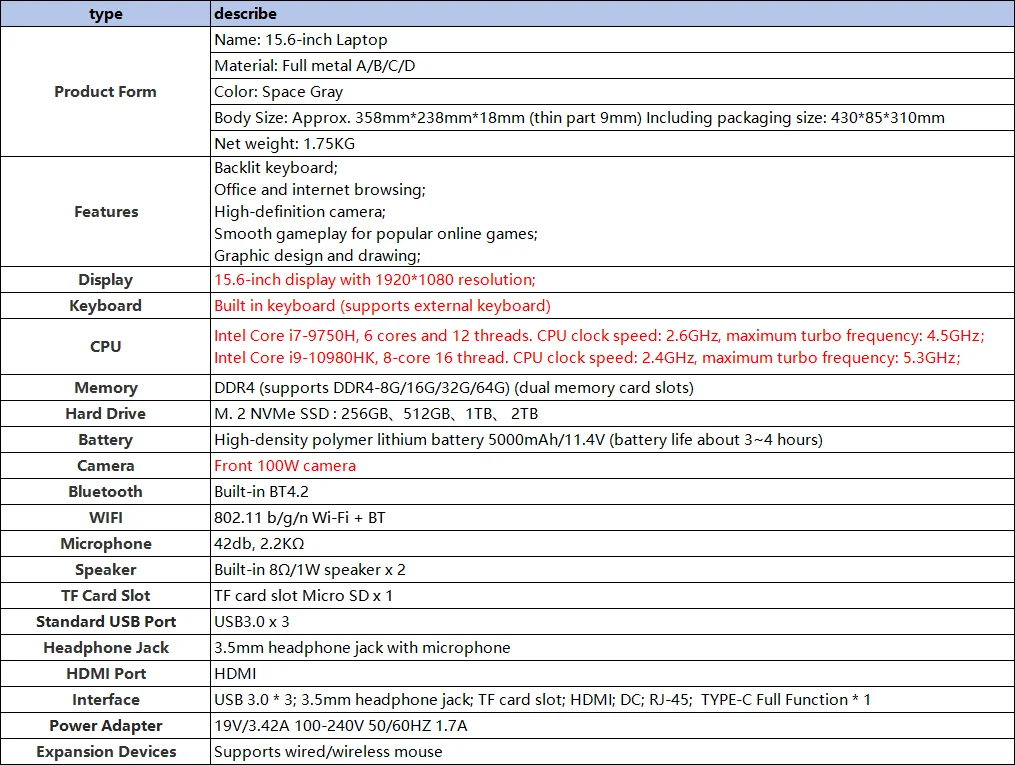Click the 'type' column header
1015x765 pixels.
click(x=106, y=14)
